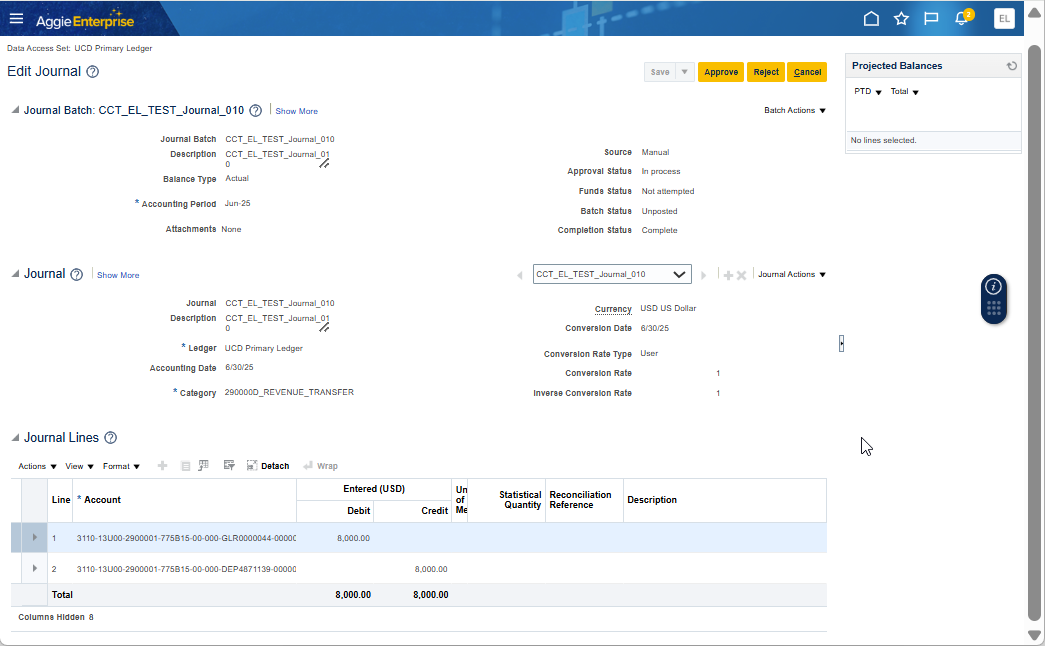Collapse the Journal Lines section

click(x=15, y=438)
